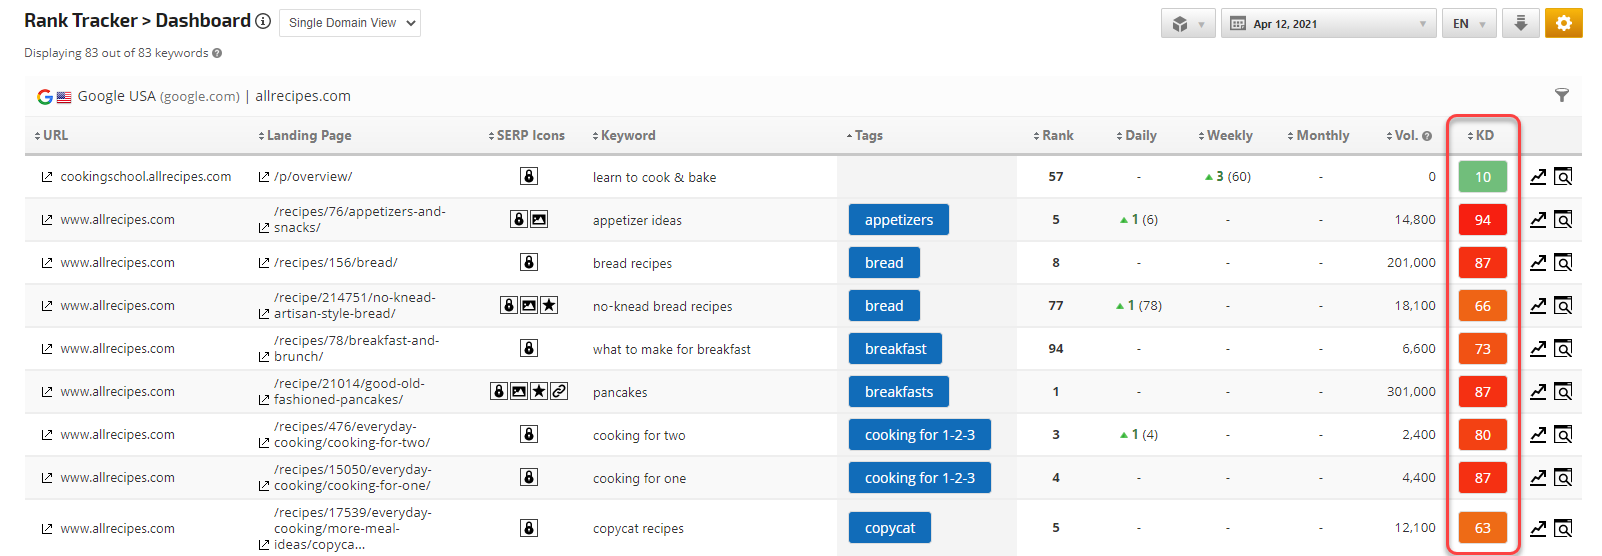Sort table by KD column header
Screen dimensions: 1602x556
pos(1481,136)
